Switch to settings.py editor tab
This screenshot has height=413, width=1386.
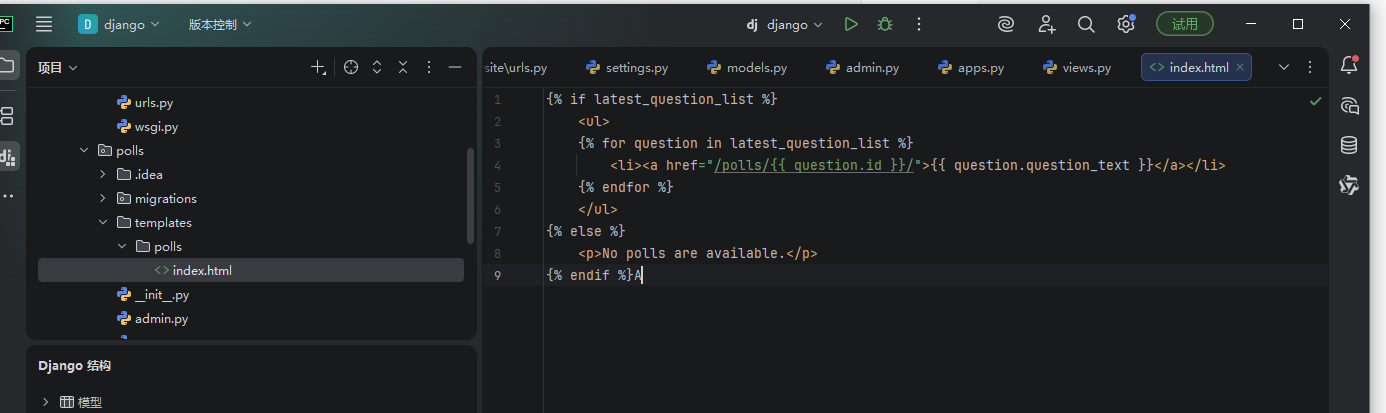coord(627,68)
